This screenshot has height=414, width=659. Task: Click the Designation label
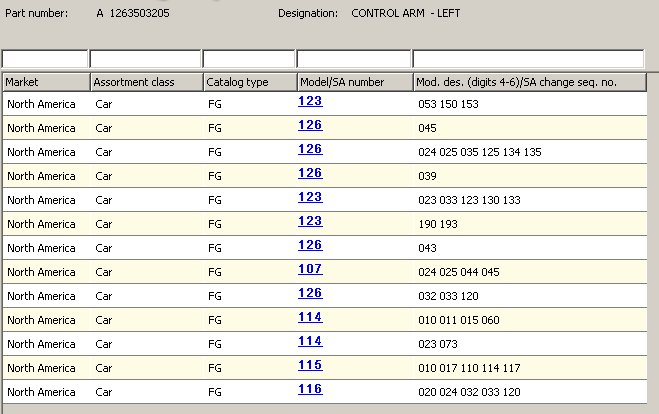308,13
